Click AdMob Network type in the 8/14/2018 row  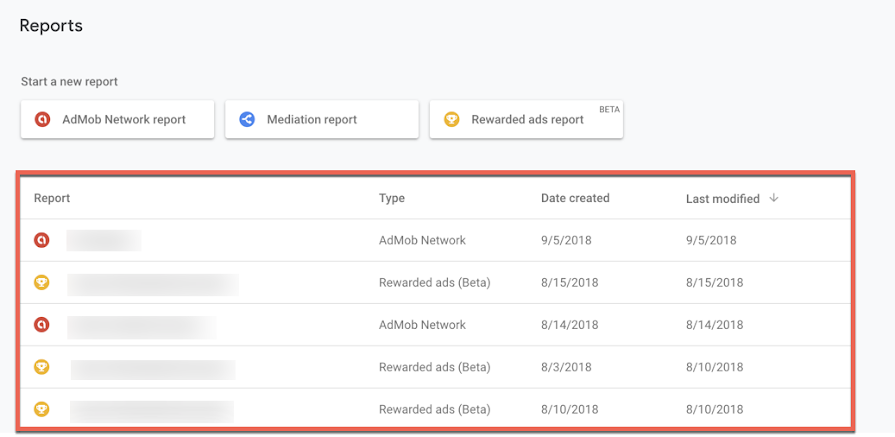coord(422,325)
